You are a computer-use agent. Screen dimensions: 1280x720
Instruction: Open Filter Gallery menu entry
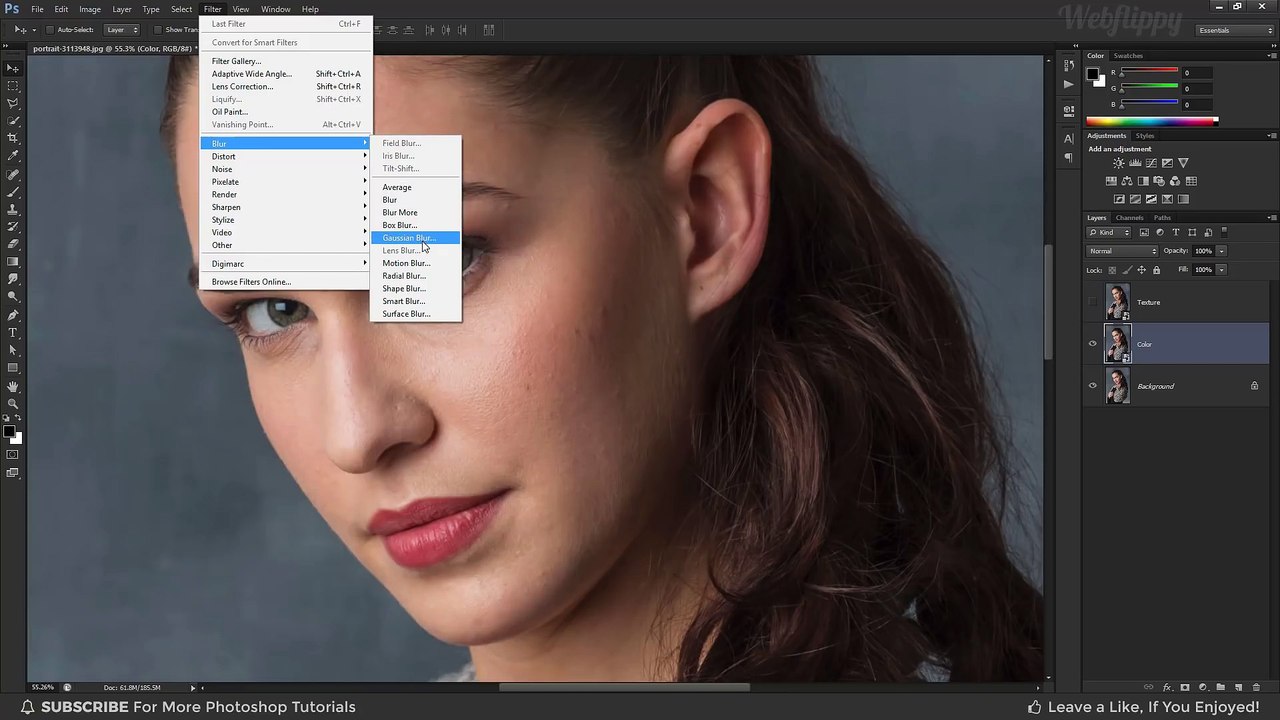coord(285,61)
